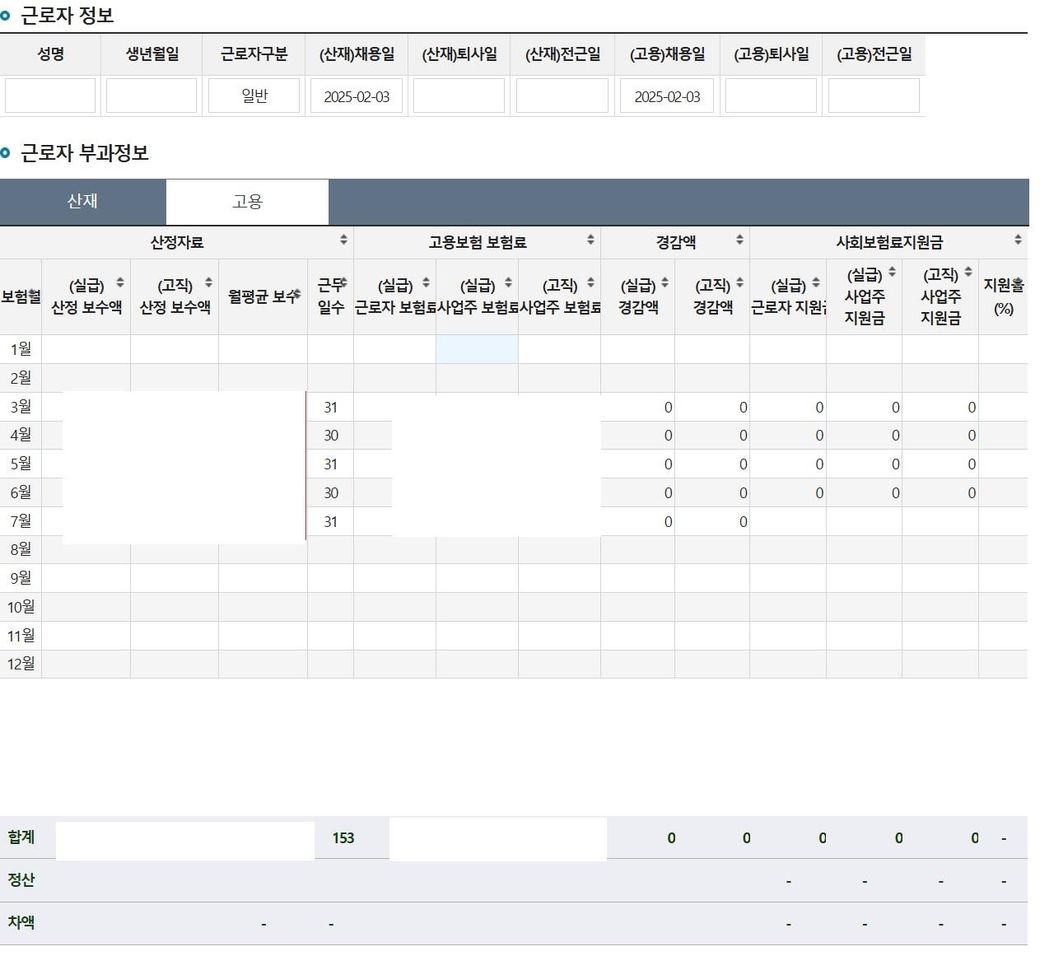The image size is (1040, 956).
Task: Click the 생년월일 input field
Action: coord(151,96)
